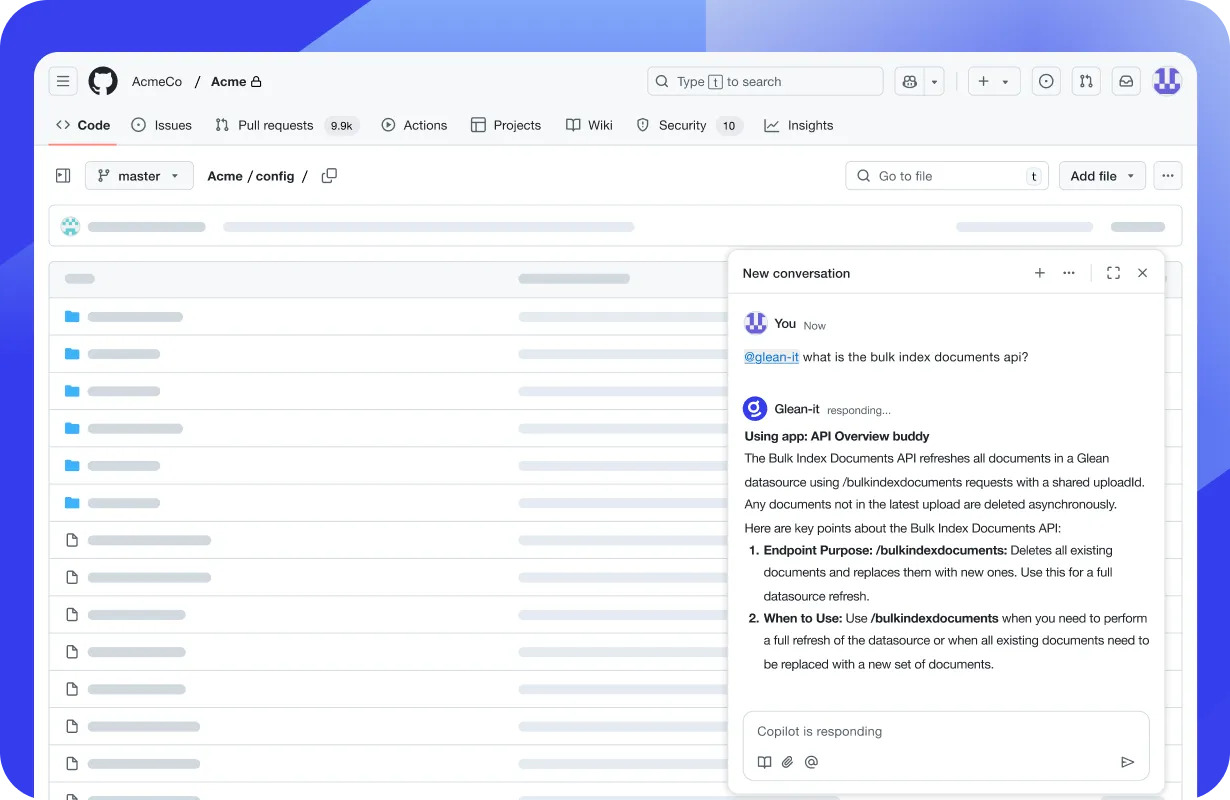
Task: Open the Acme repository link
Action: (x=228, y=81)
